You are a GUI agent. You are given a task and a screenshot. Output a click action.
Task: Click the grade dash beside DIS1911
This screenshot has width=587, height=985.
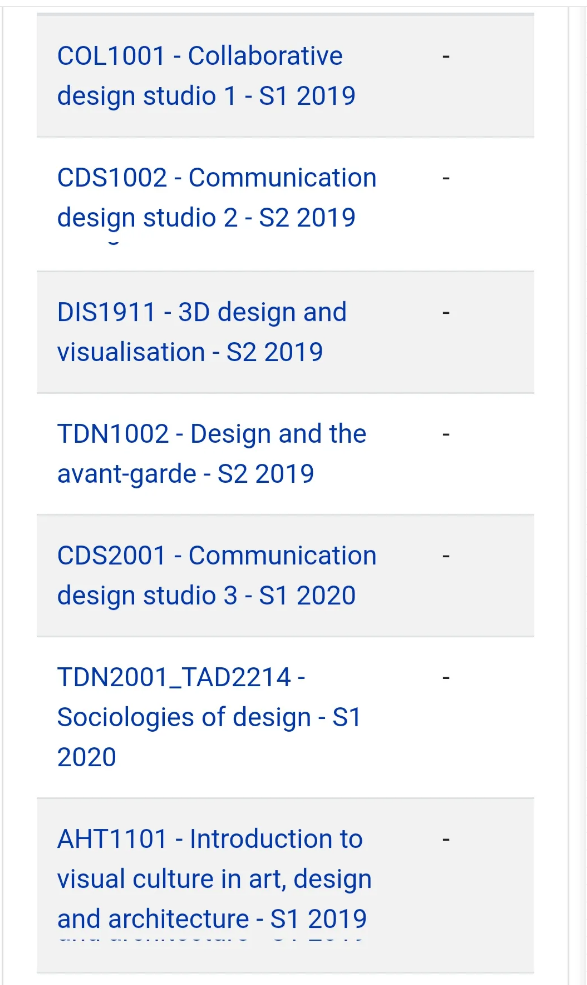(x=446, y=312)
